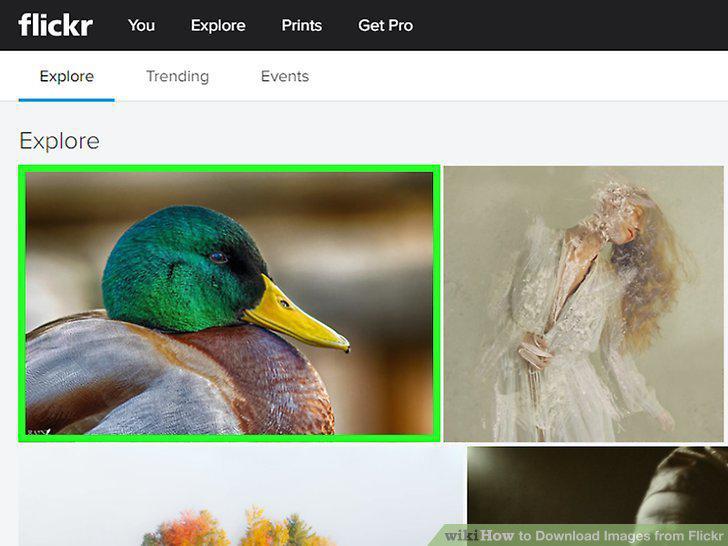Screen dimensions: 728x546
Task: Open the woman in white dress photo
Action: click(584, 304)
